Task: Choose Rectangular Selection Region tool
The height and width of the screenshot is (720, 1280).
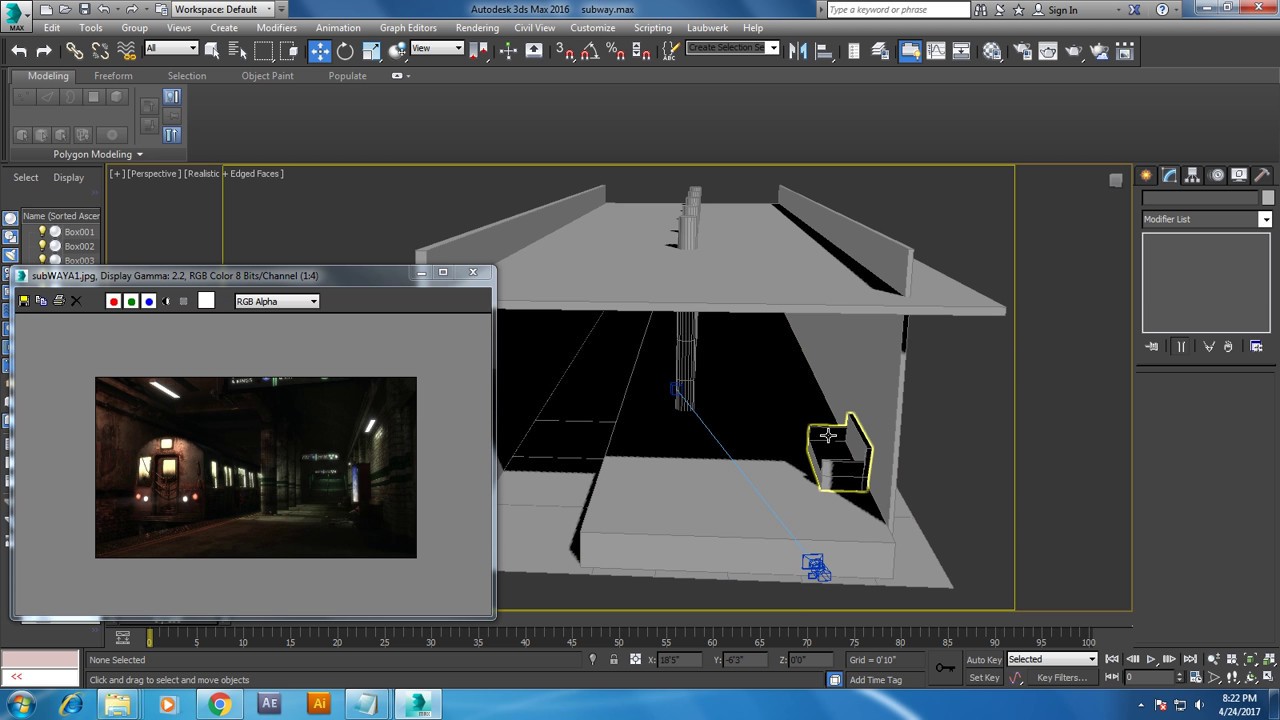Action: 263,51
